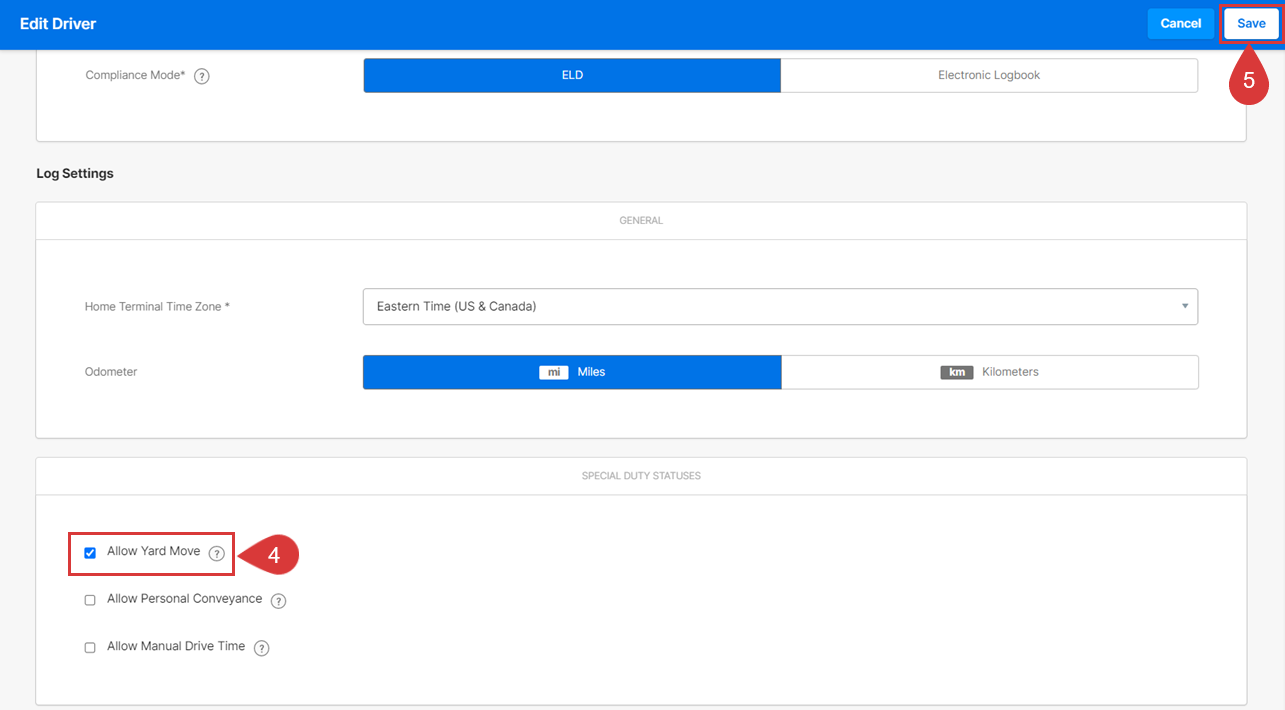The width and height of the screenshot is (1285, 710).
Task: Click the 'mi' badge icon
Action: (554, 372)
